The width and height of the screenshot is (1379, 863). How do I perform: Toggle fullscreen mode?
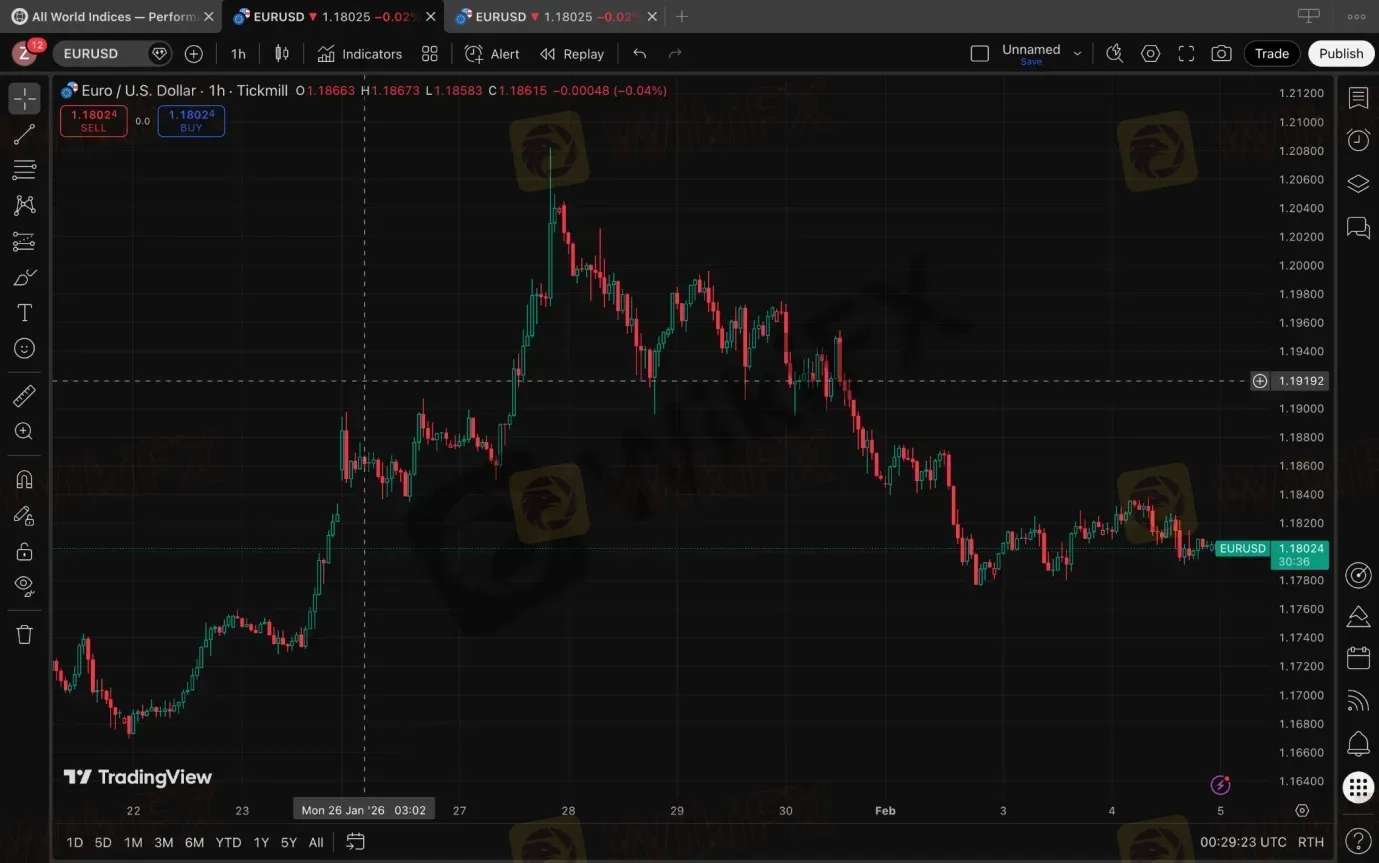(1186, 54)
